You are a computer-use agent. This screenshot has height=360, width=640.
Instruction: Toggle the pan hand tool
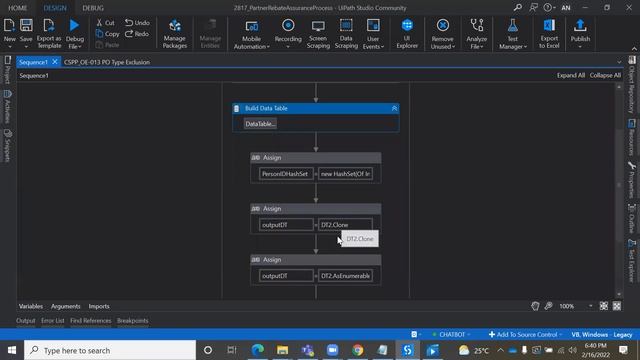pos(535,306)
